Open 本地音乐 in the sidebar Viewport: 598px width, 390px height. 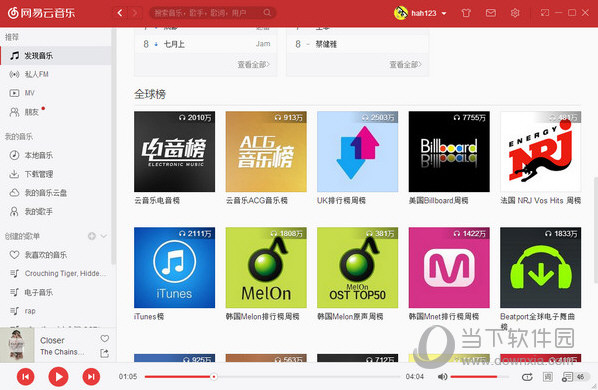(x=56, y=155)
